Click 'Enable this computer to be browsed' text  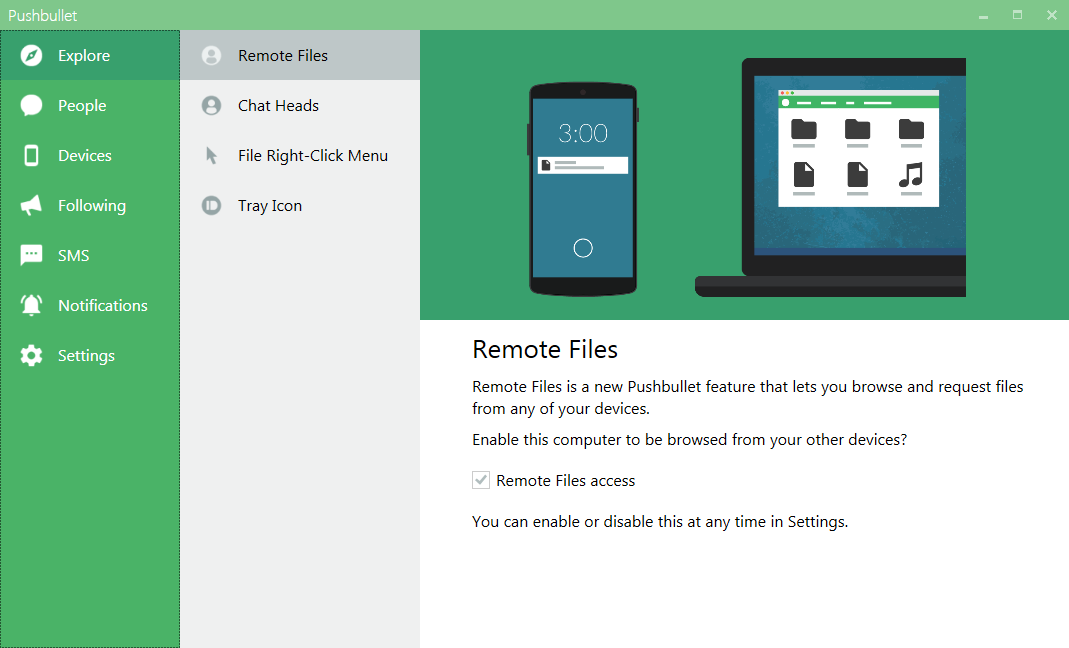[689, 440]
